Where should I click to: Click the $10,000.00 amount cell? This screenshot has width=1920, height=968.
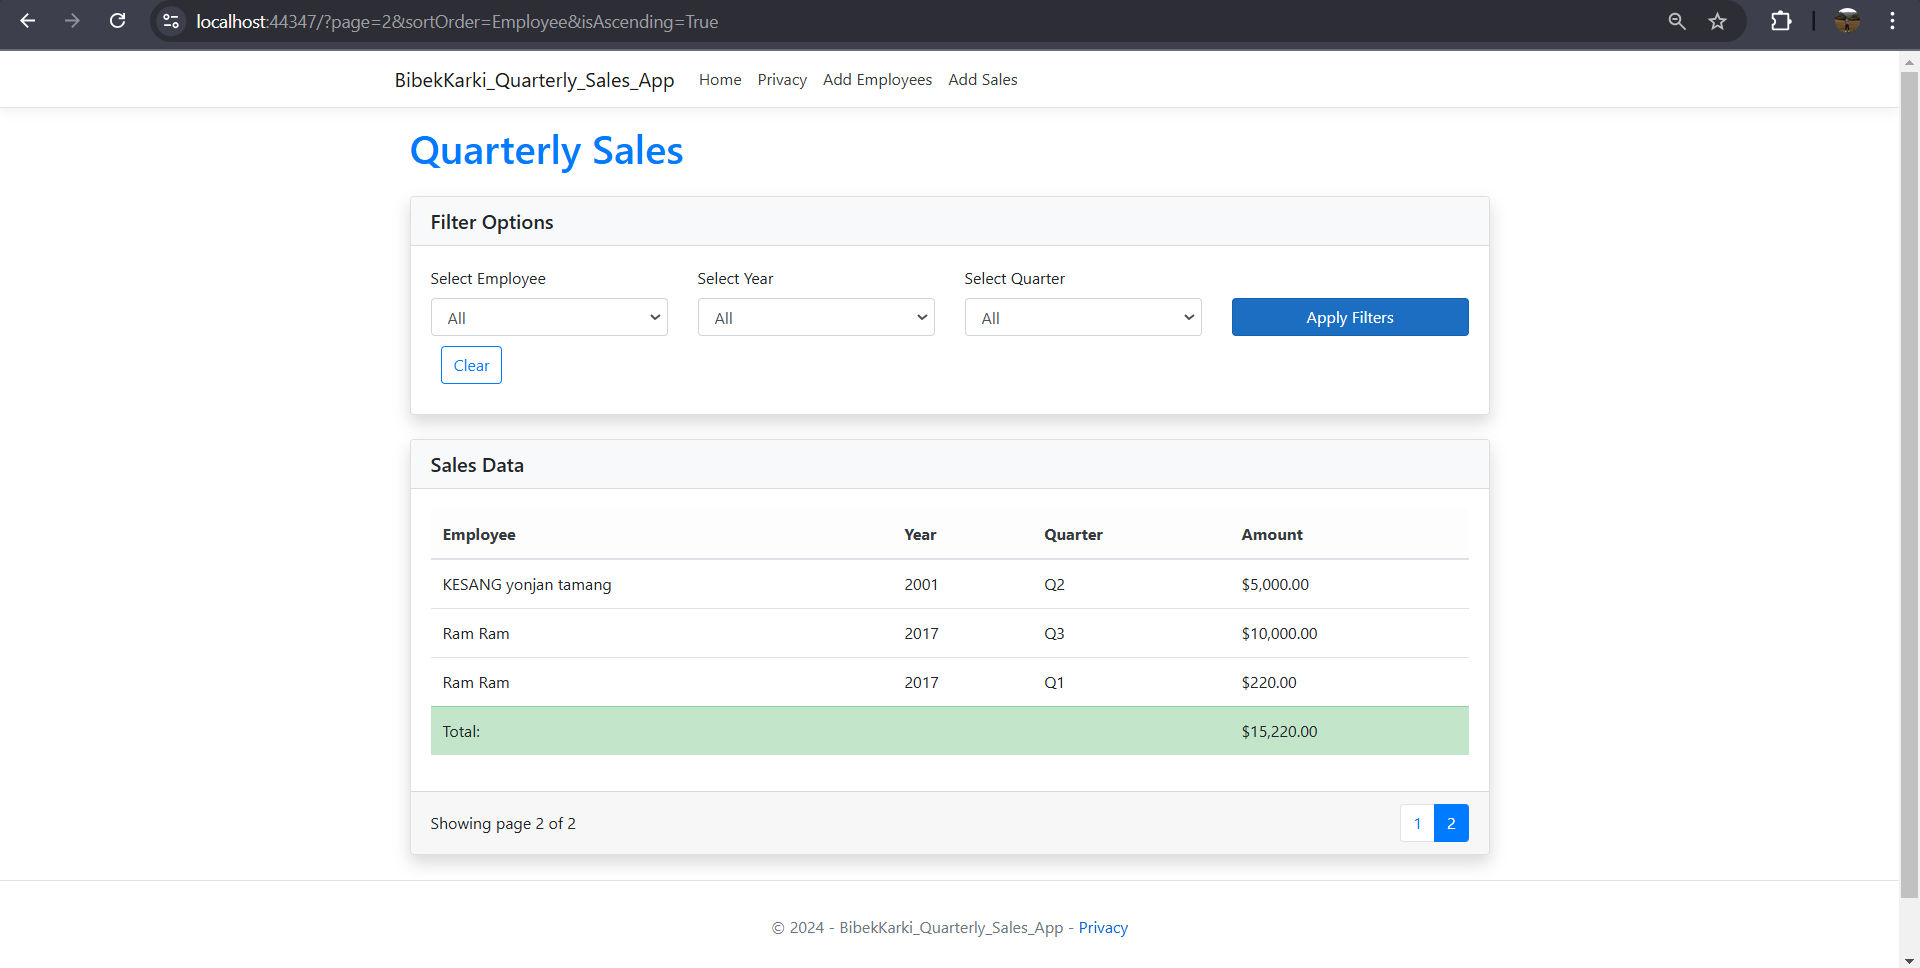tap(1279, 634)
